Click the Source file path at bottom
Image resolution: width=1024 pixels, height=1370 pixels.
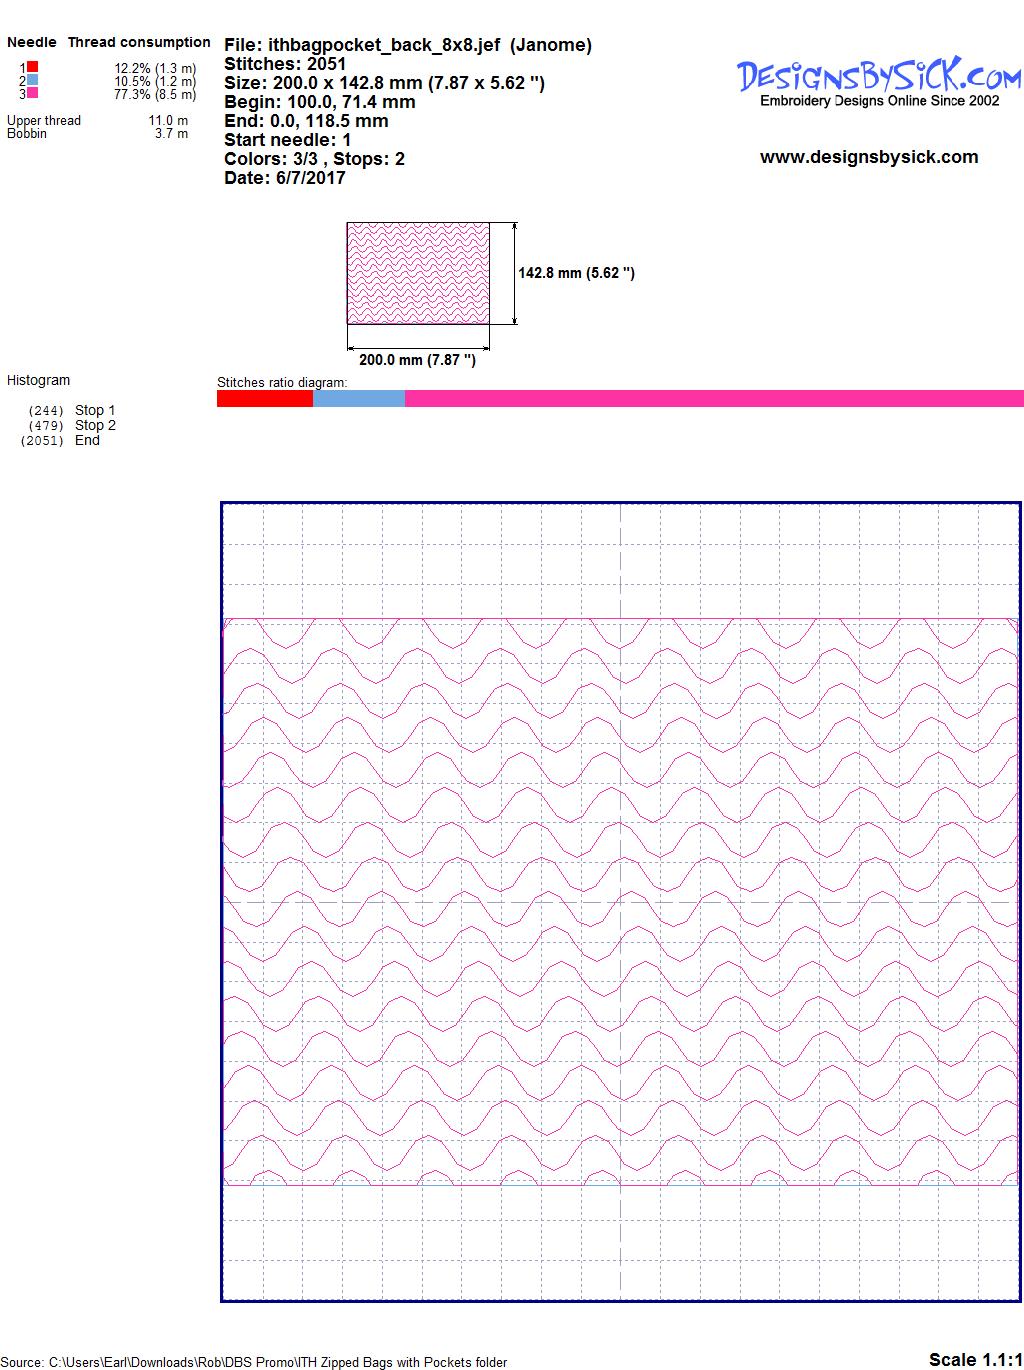coord(254,1362)
